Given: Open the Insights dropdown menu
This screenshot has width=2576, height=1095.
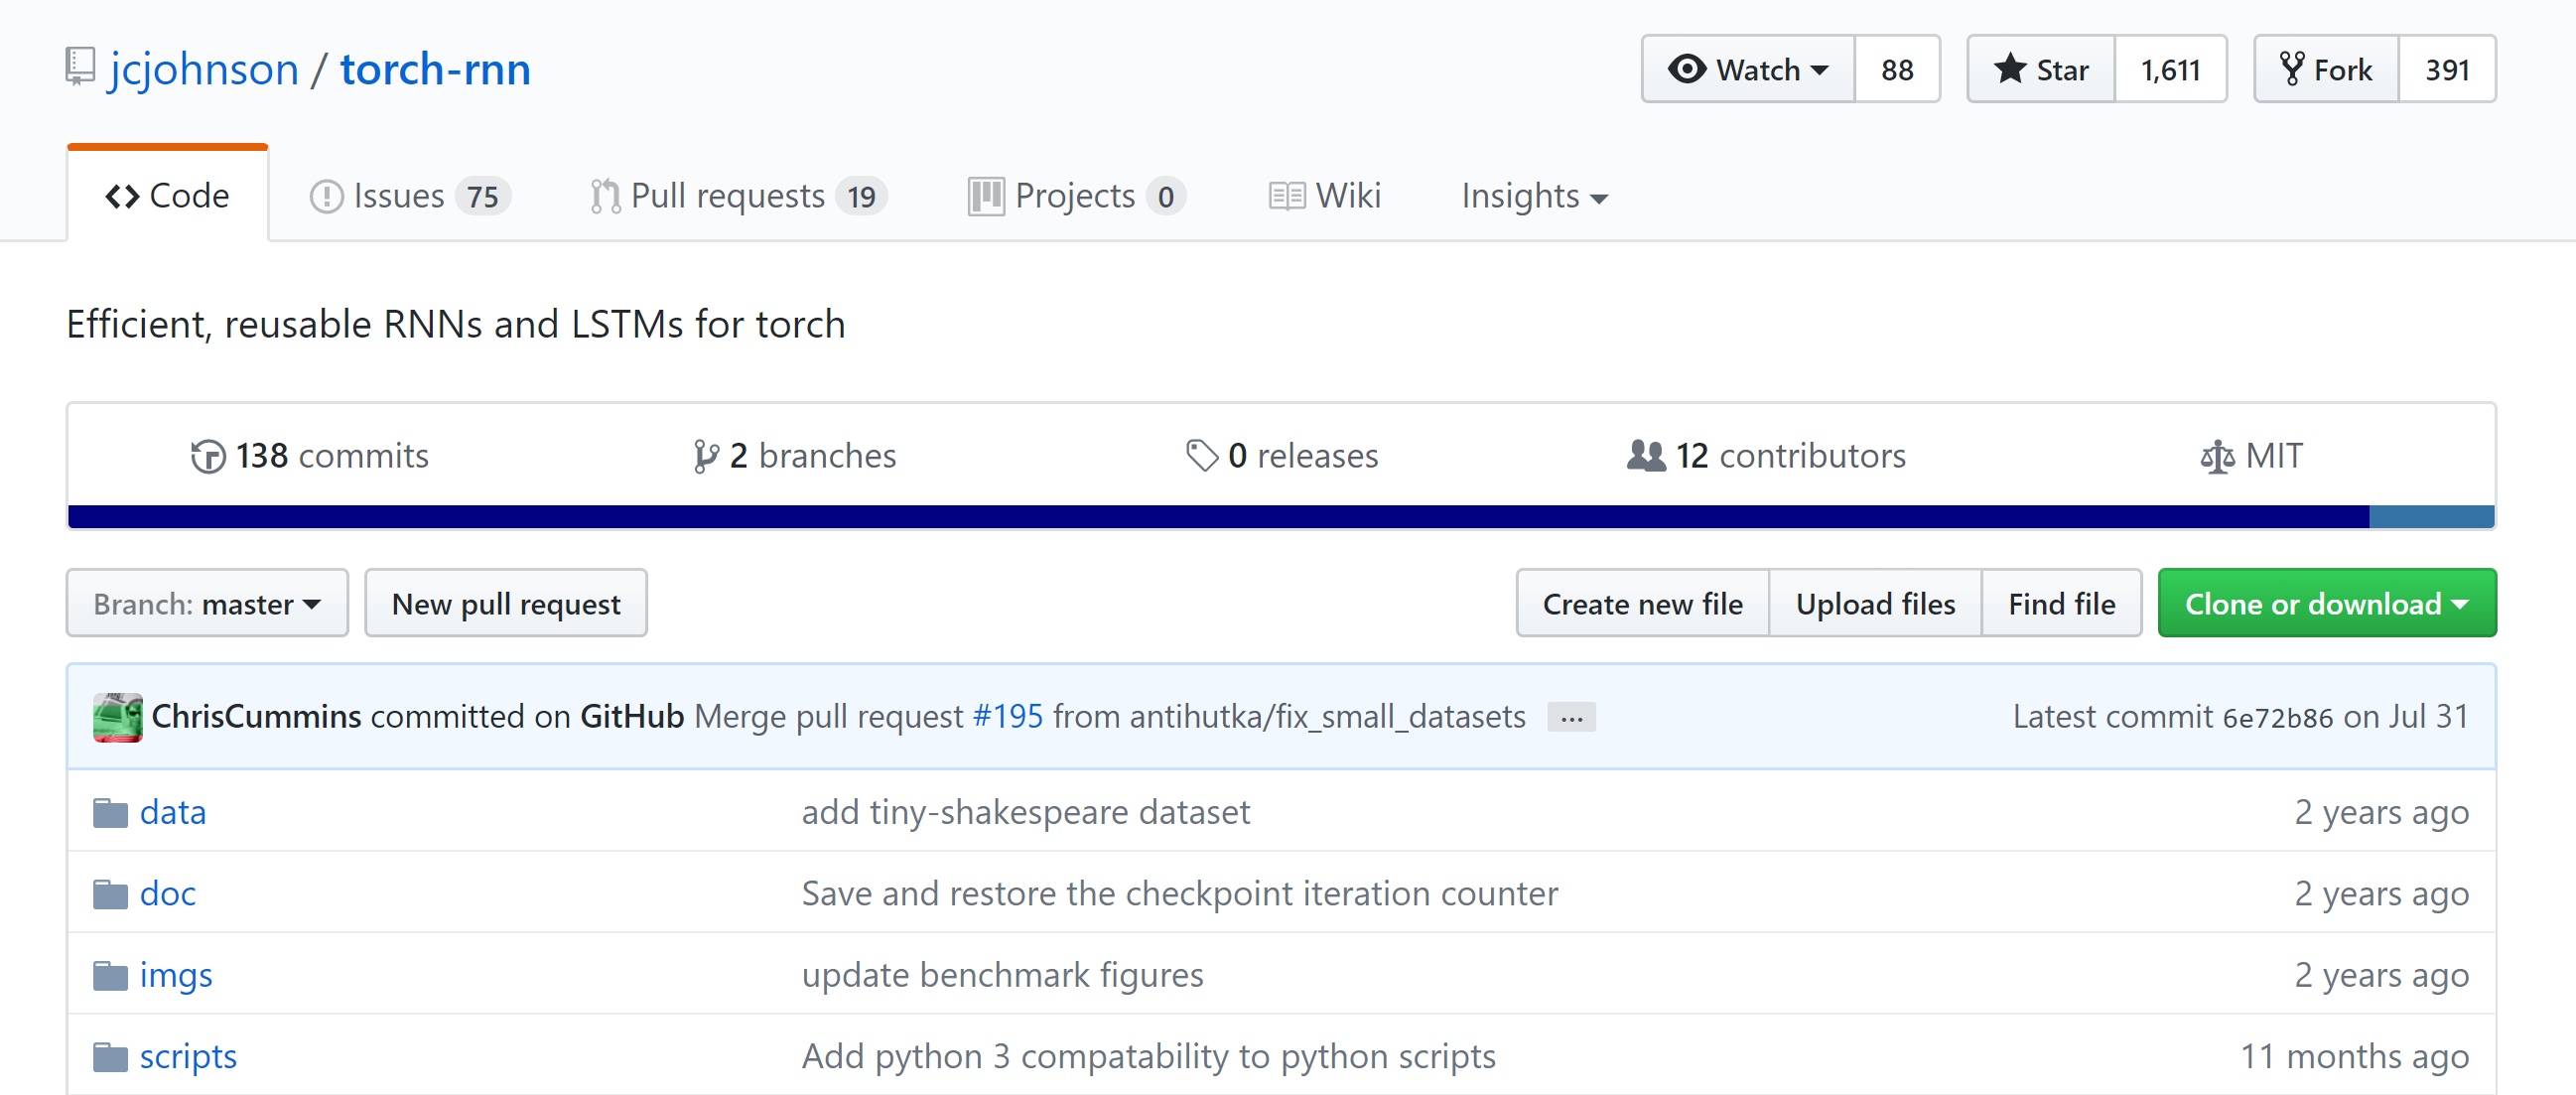Looking at the screenshot, I should pyautogui.click(x=1534, y=196).
